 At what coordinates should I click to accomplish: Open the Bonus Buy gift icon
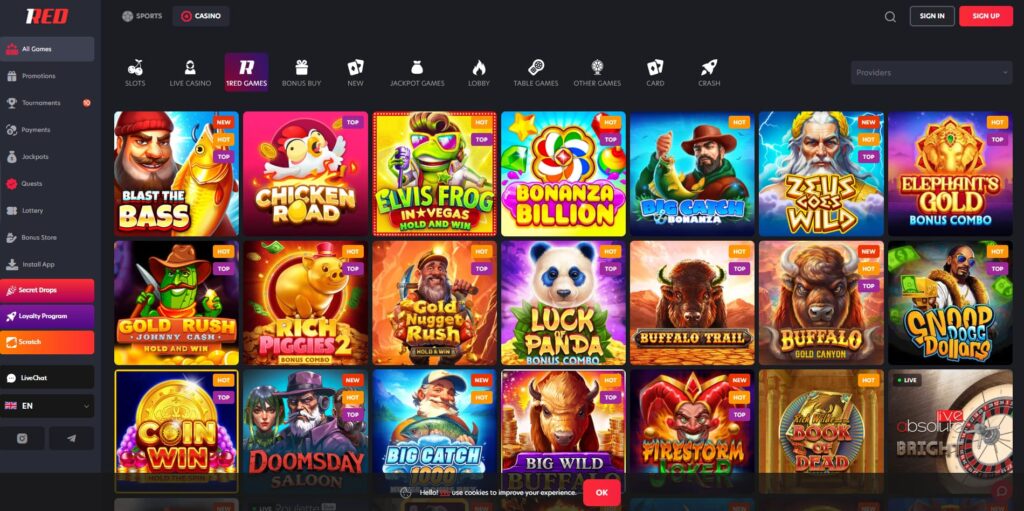301,67
